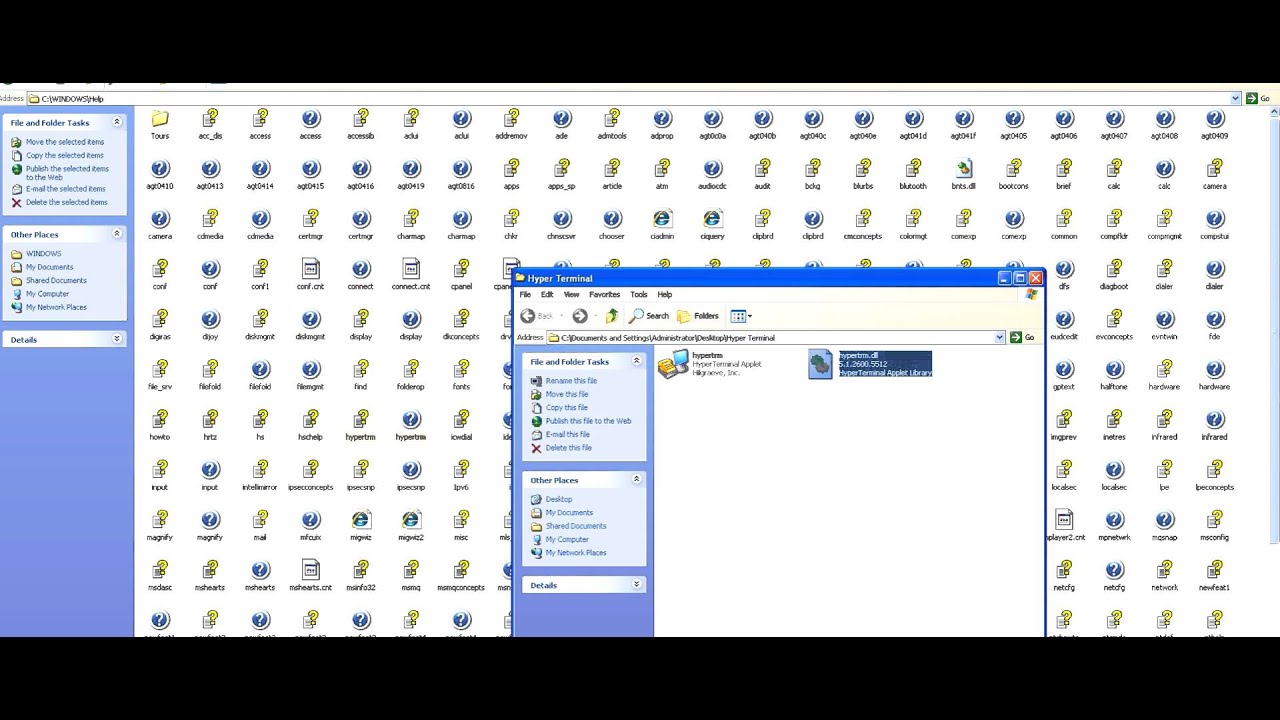Open My Network Places in Help window

point(56,307)
